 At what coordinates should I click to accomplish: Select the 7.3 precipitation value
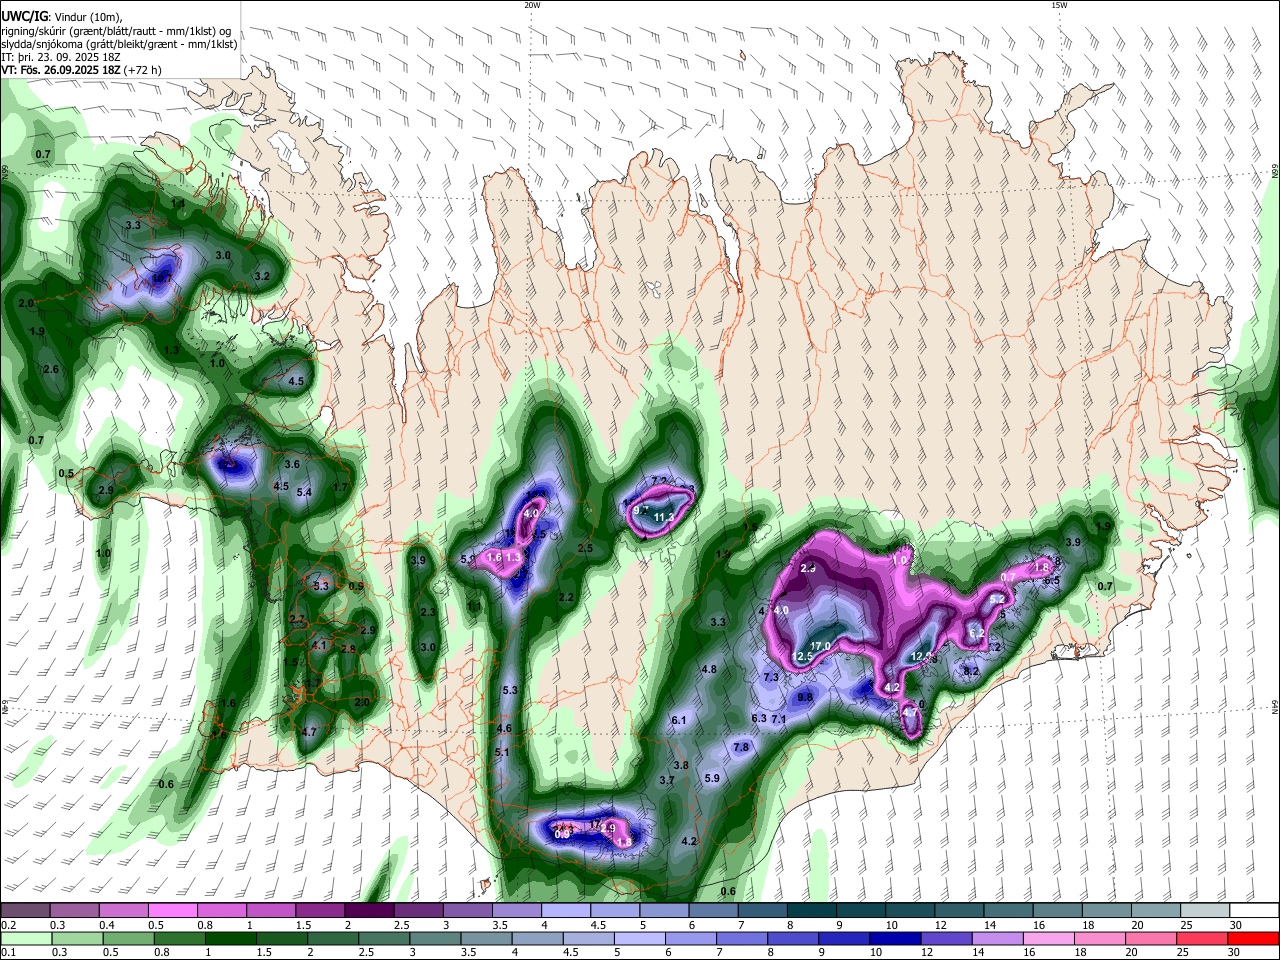pyautogui.click(x=771, y=677)
